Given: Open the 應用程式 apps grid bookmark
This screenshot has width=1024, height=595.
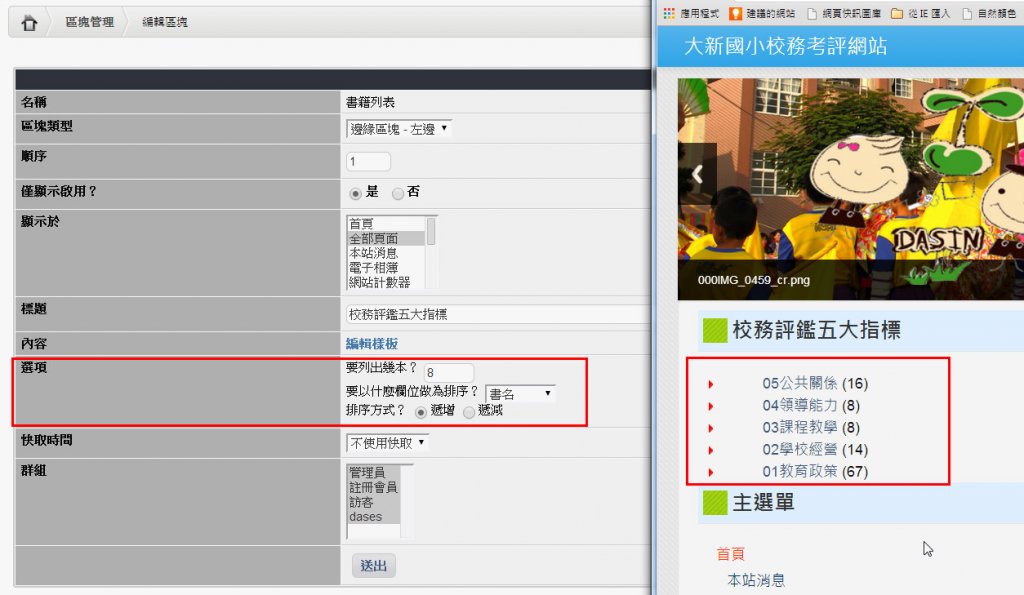Looking at the screenshot, I should click(x=669, y=13).
